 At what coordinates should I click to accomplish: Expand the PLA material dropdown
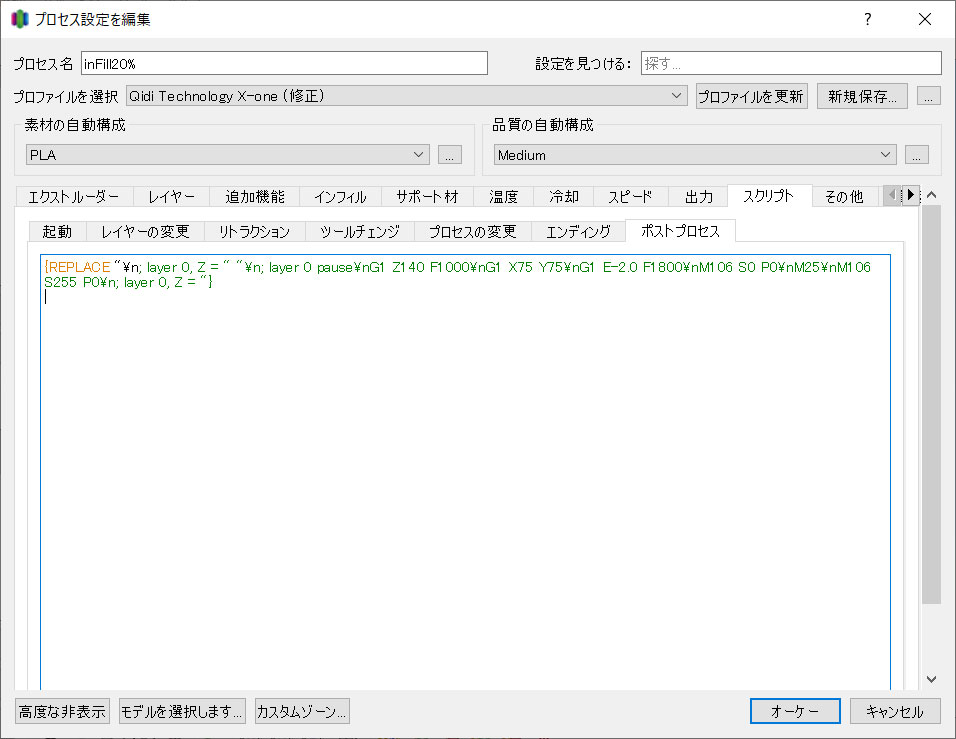click(228, 155)
